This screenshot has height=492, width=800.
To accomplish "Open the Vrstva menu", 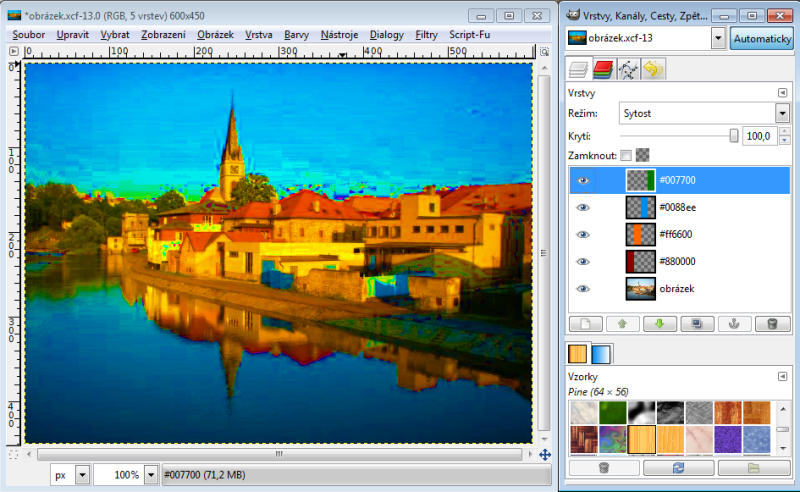I will (259, 35).
